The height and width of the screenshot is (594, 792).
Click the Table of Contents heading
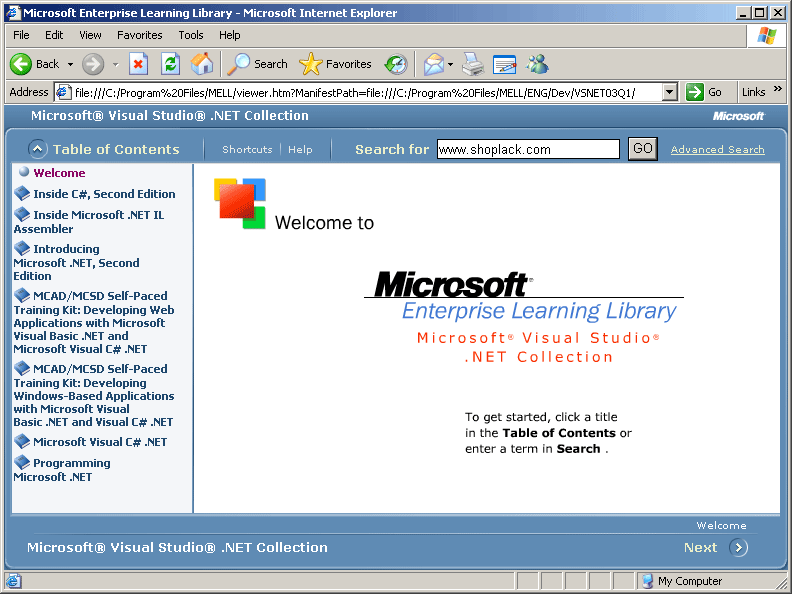(x=116, y=150)
